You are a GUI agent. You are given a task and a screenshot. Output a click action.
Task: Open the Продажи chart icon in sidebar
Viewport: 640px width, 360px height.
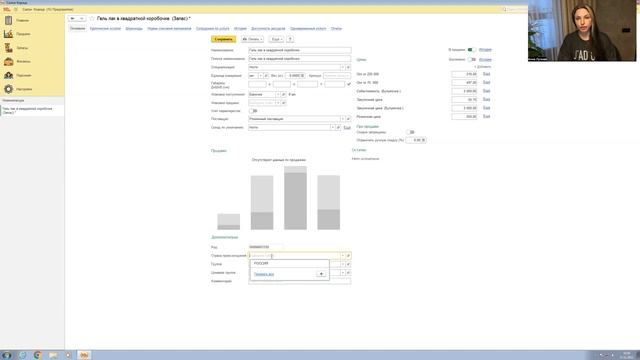click(x=9, y=34)
